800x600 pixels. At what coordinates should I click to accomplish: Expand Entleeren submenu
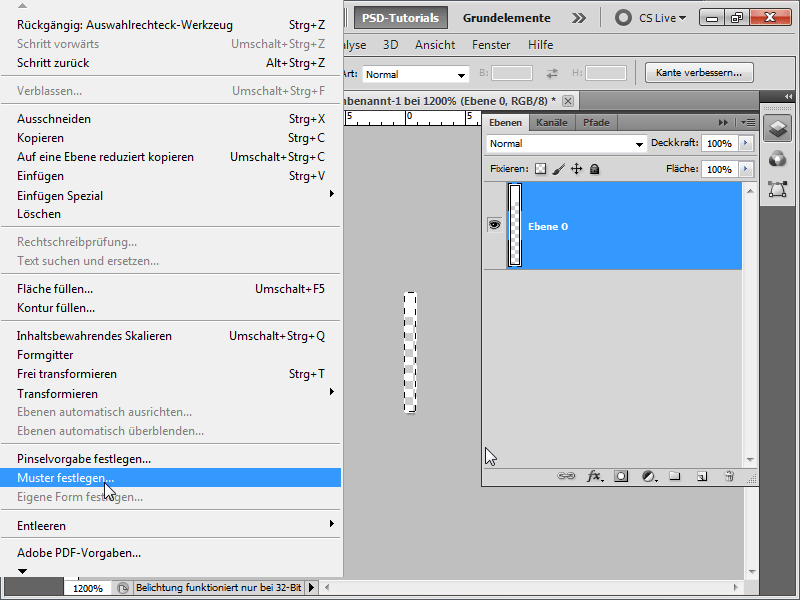(x=171, y=525)
